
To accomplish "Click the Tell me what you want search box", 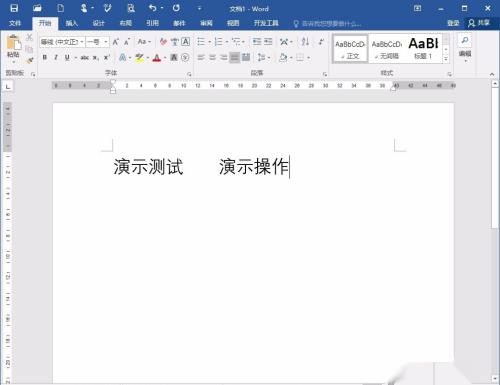I will [x=327, y=23].
